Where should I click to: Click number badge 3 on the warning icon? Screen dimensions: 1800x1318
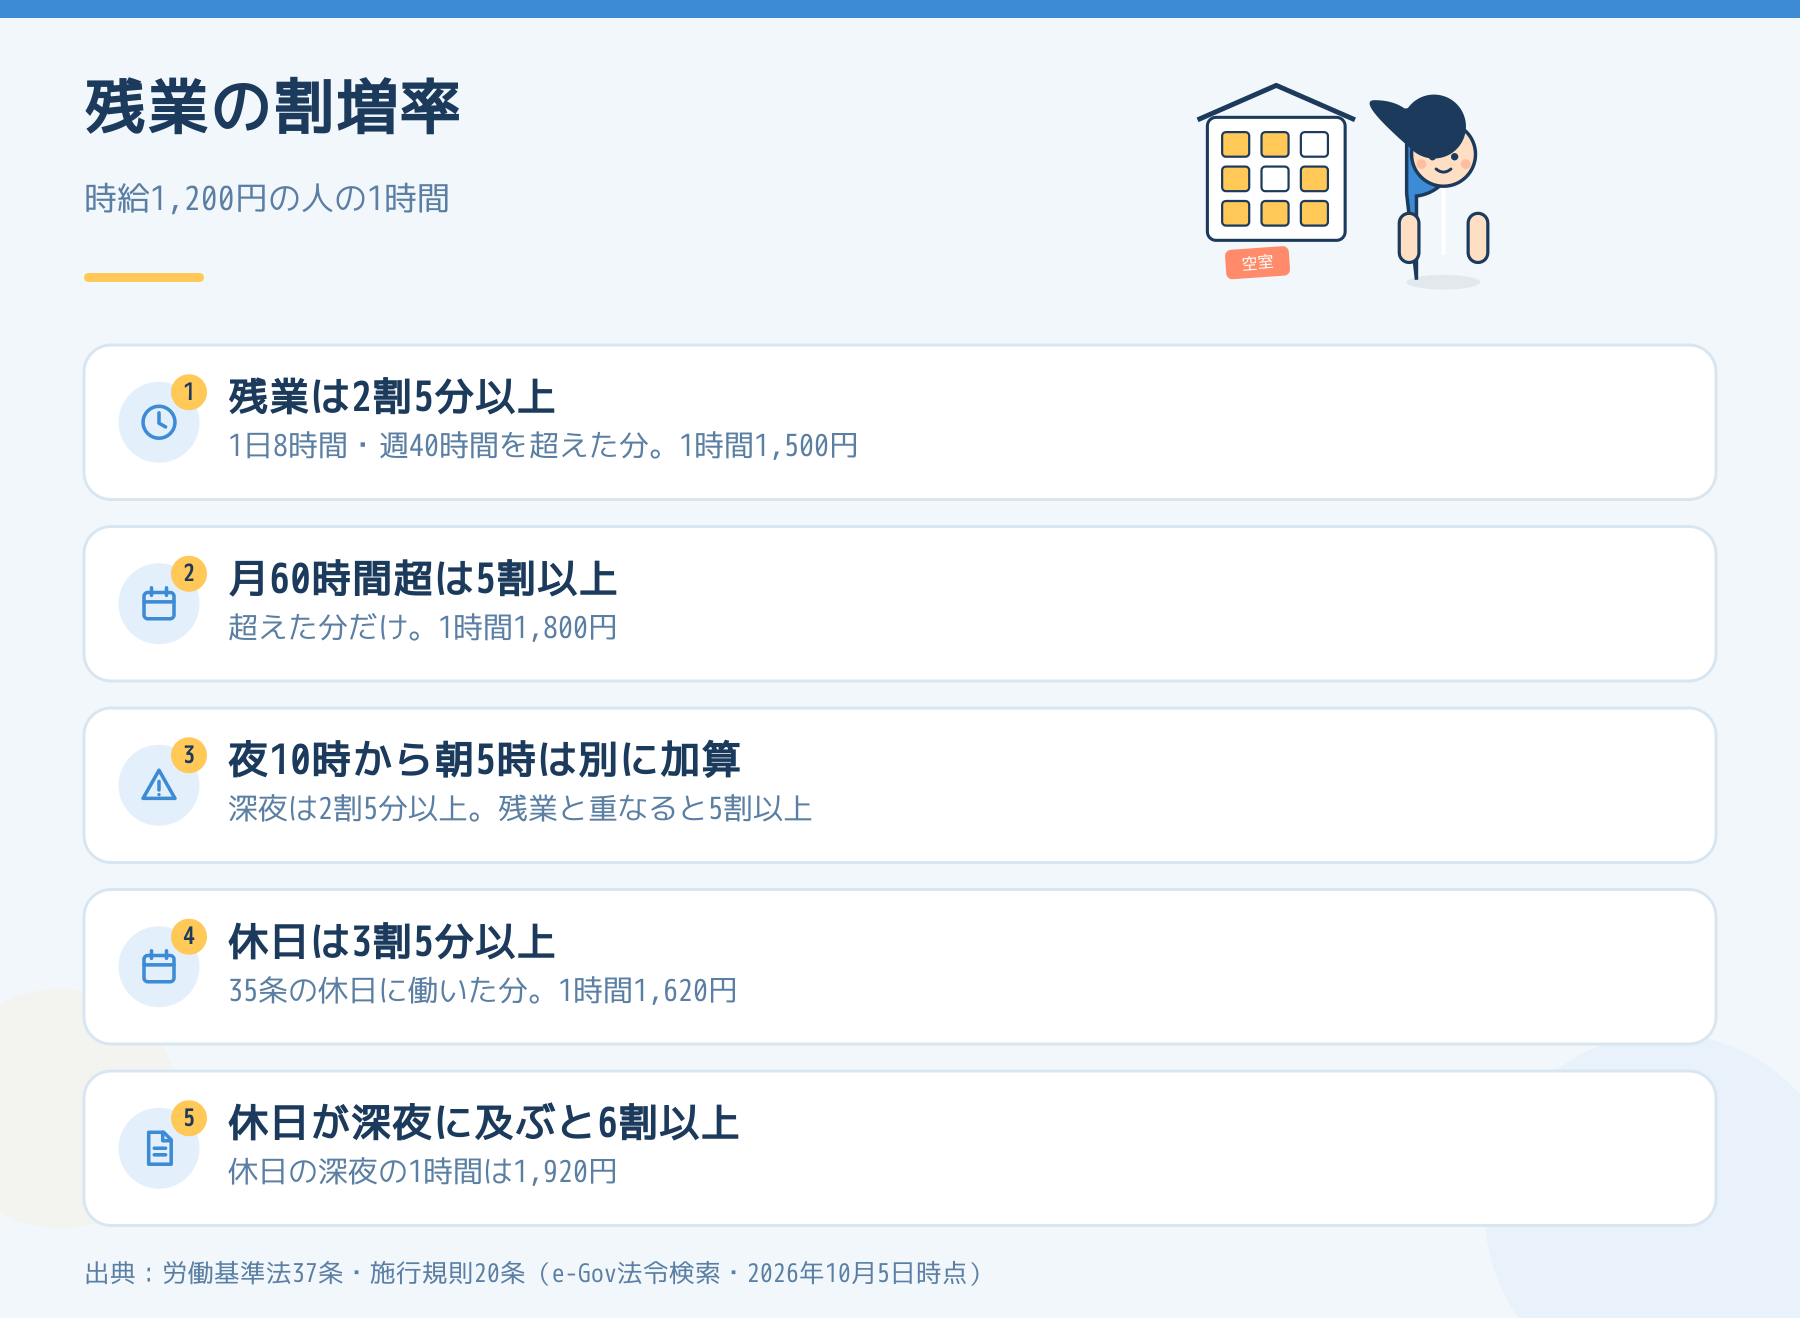click(x=189, y=755)
